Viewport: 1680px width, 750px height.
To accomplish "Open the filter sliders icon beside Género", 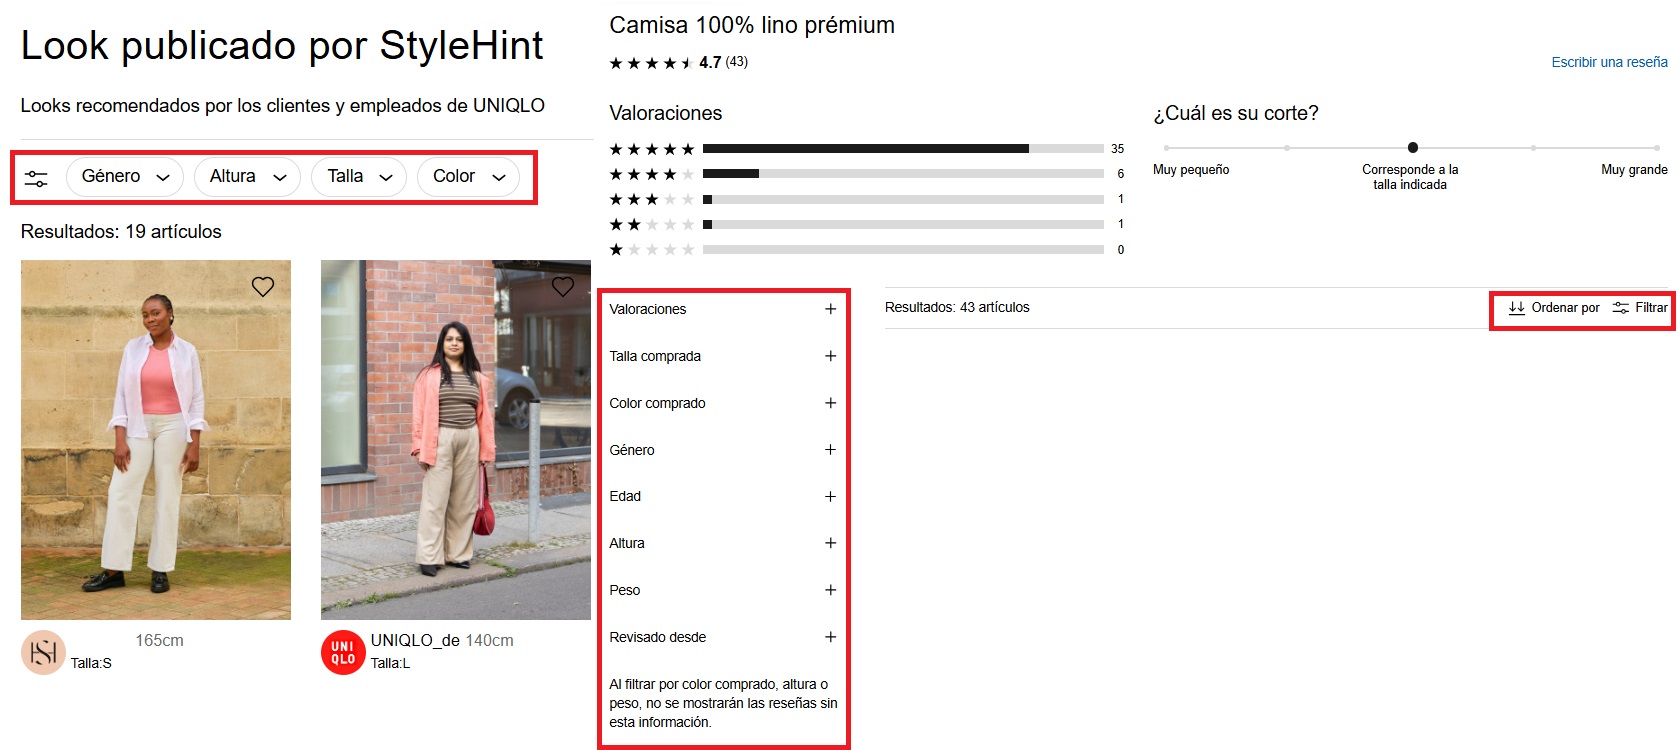I will [x=36, y=179].
